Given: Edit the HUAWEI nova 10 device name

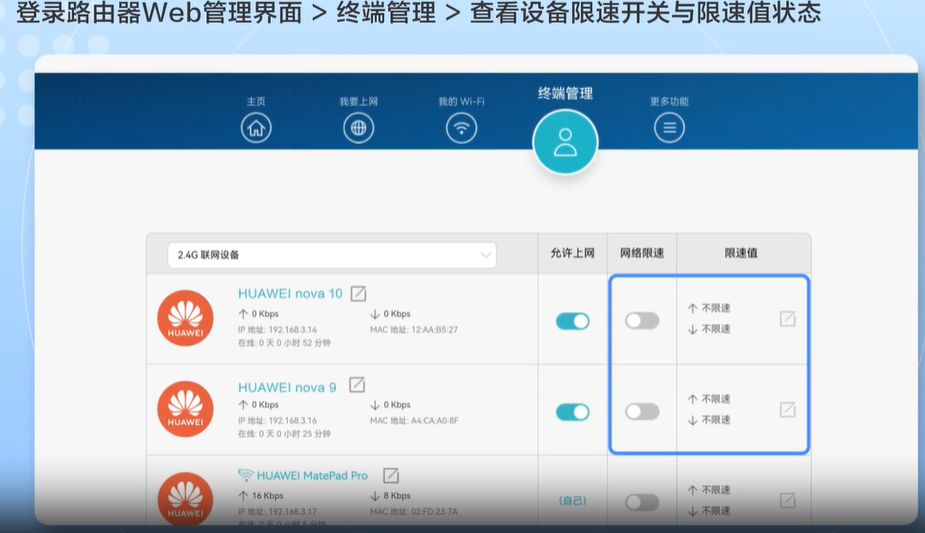Looking at the screenshot, I should [x=359, y=293].
